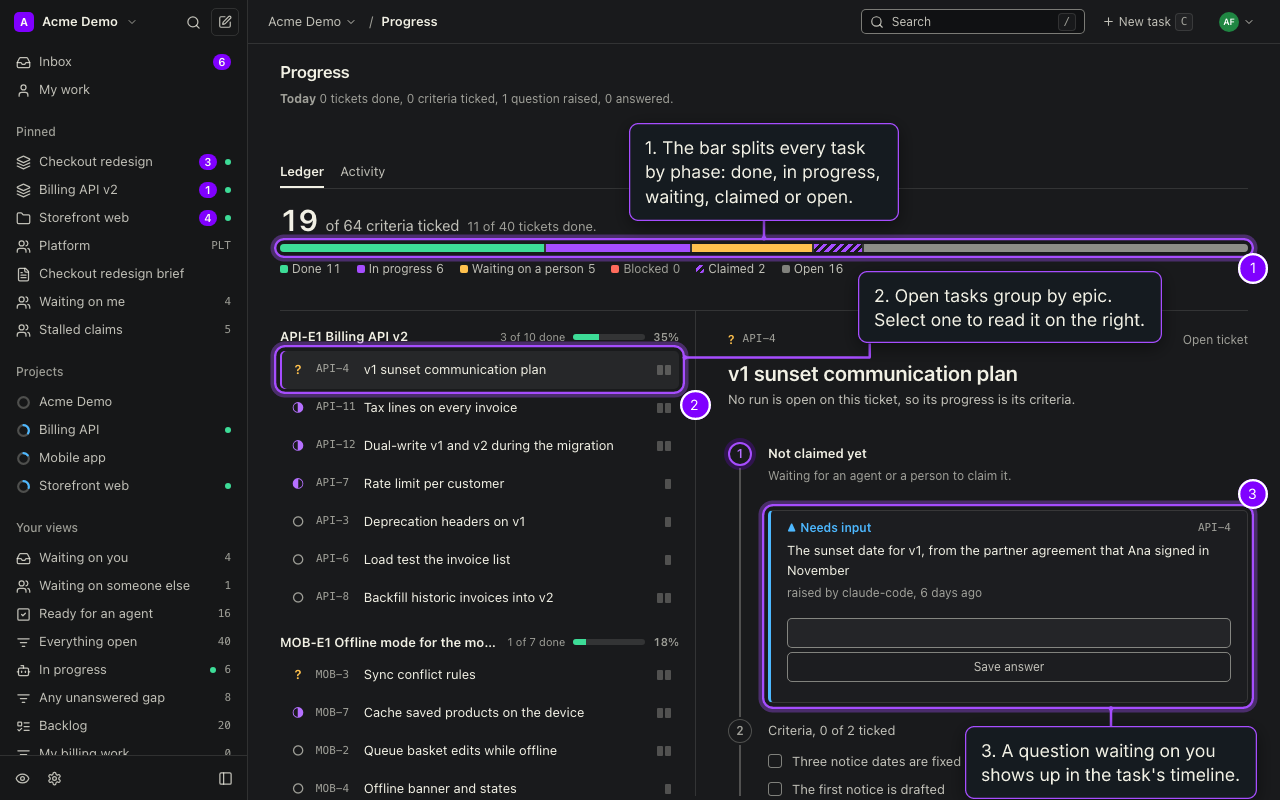The image size is (1280, 800).
Task: Tick the 'The first notice is drafted' checkbox
Action: point(775,789)
